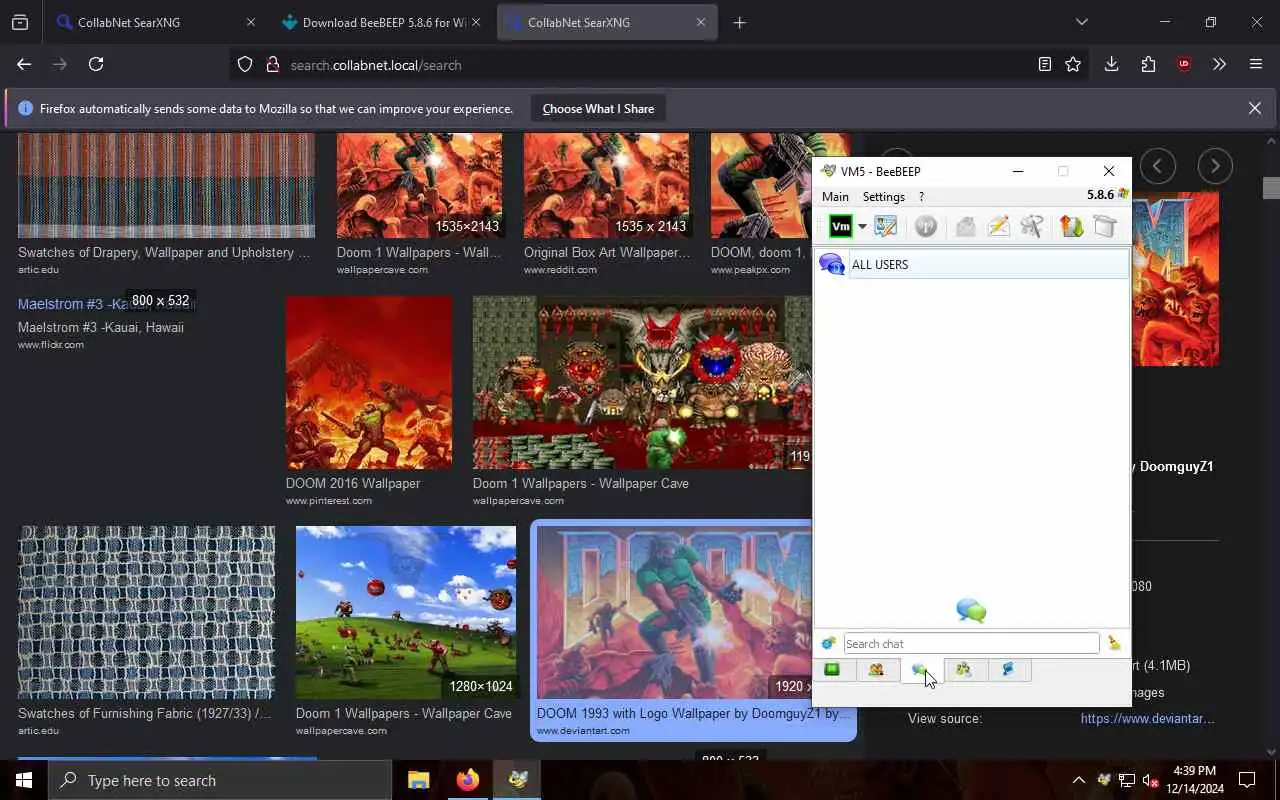
Task: Click the gray broadcast search users icon
Action: [x=926, y=227]
